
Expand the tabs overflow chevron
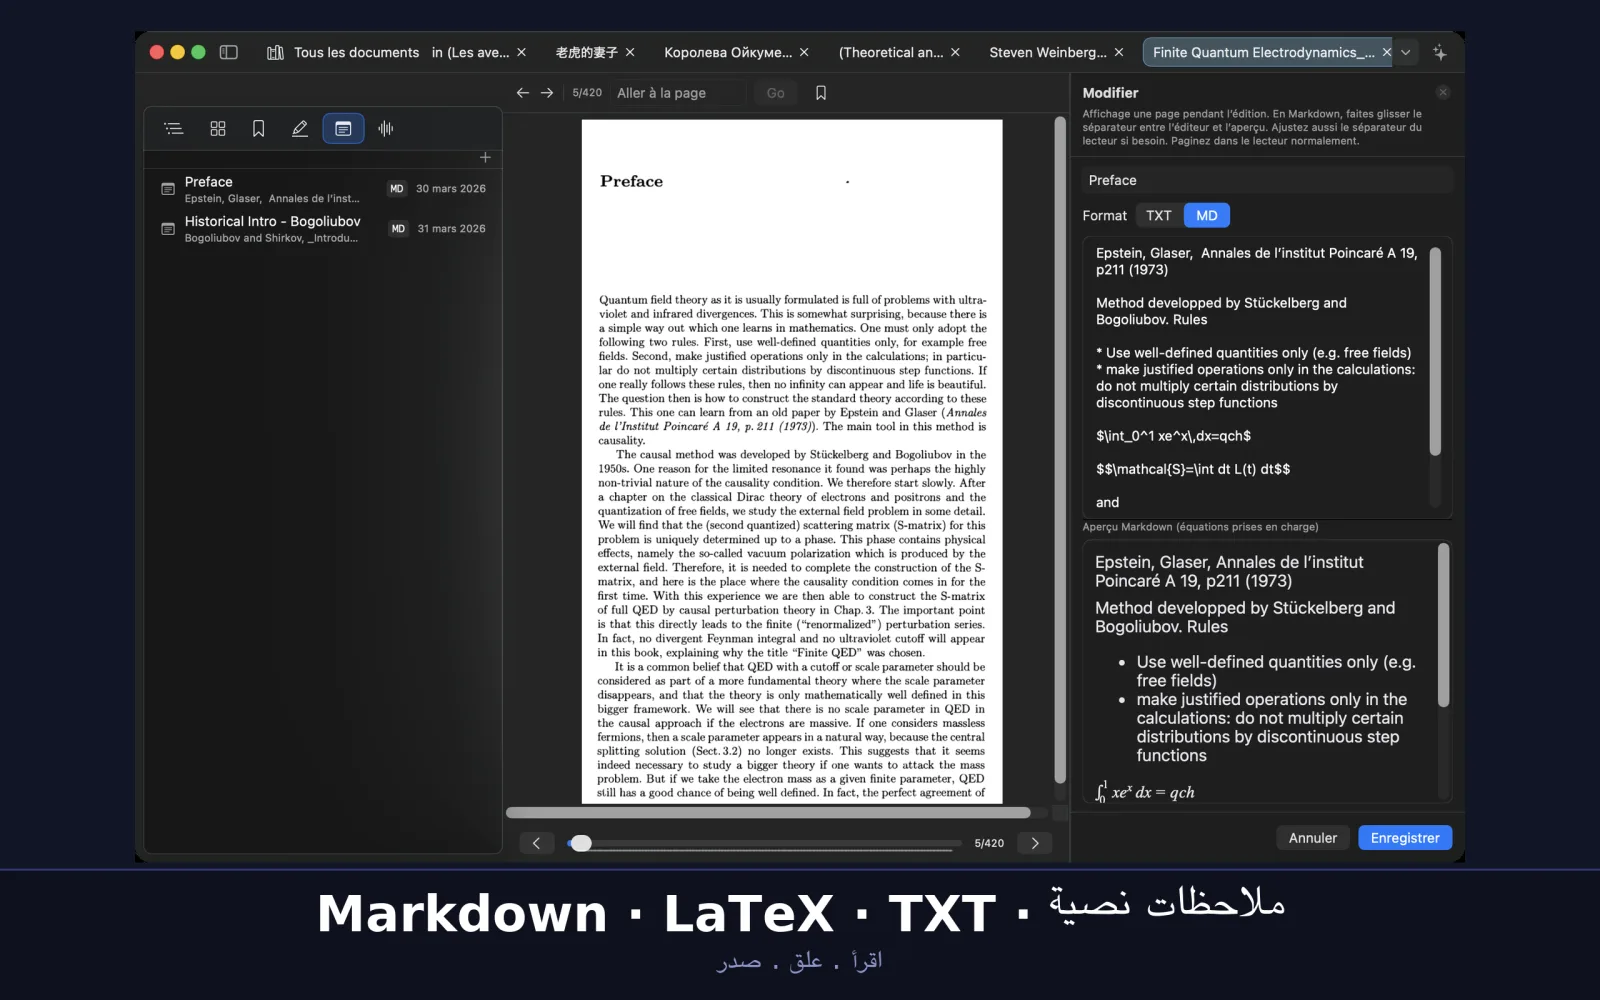coord(1406,52)
